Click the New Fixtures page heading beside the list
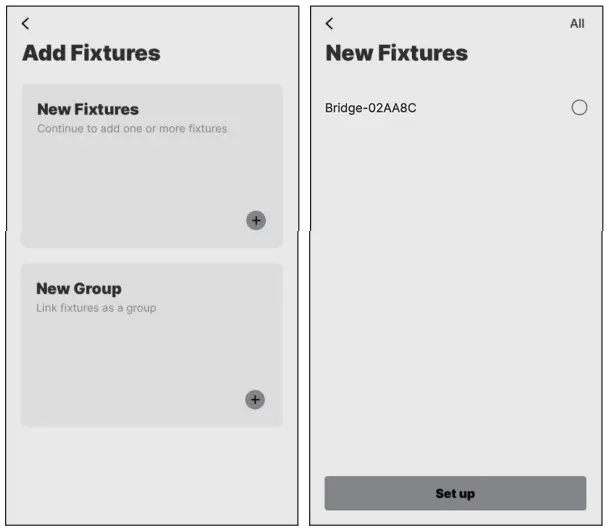 pyautogui.click(x=396, y=54)
